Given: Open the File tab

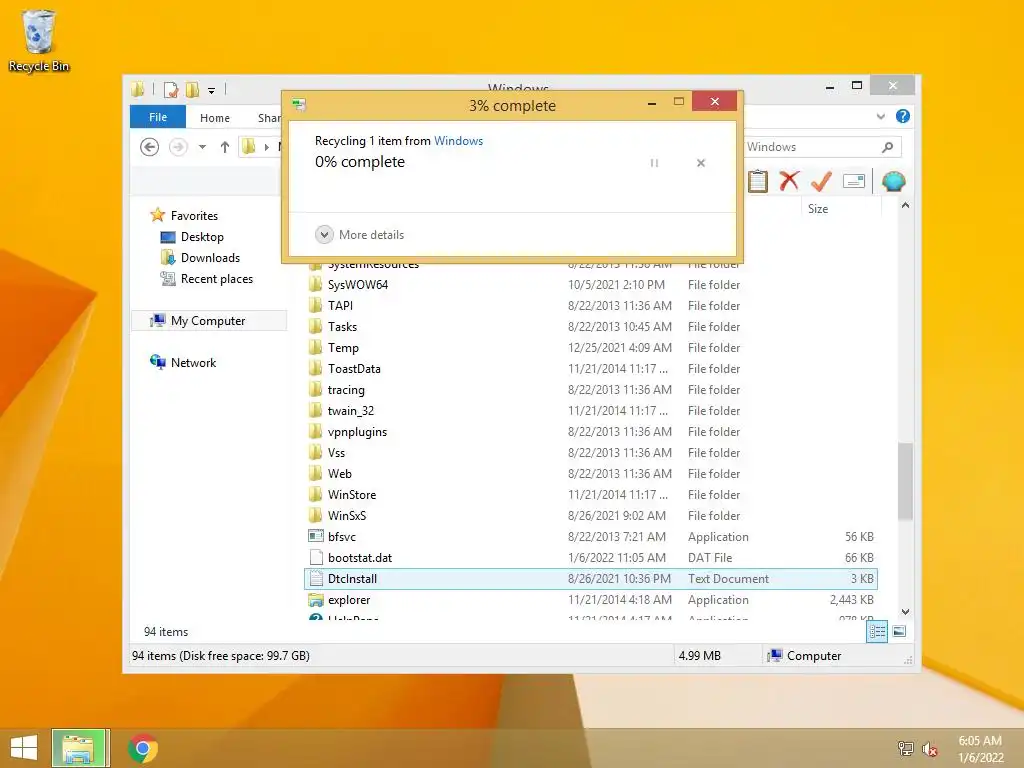Looking at the screenshot, I should click(x=158, y=117).
